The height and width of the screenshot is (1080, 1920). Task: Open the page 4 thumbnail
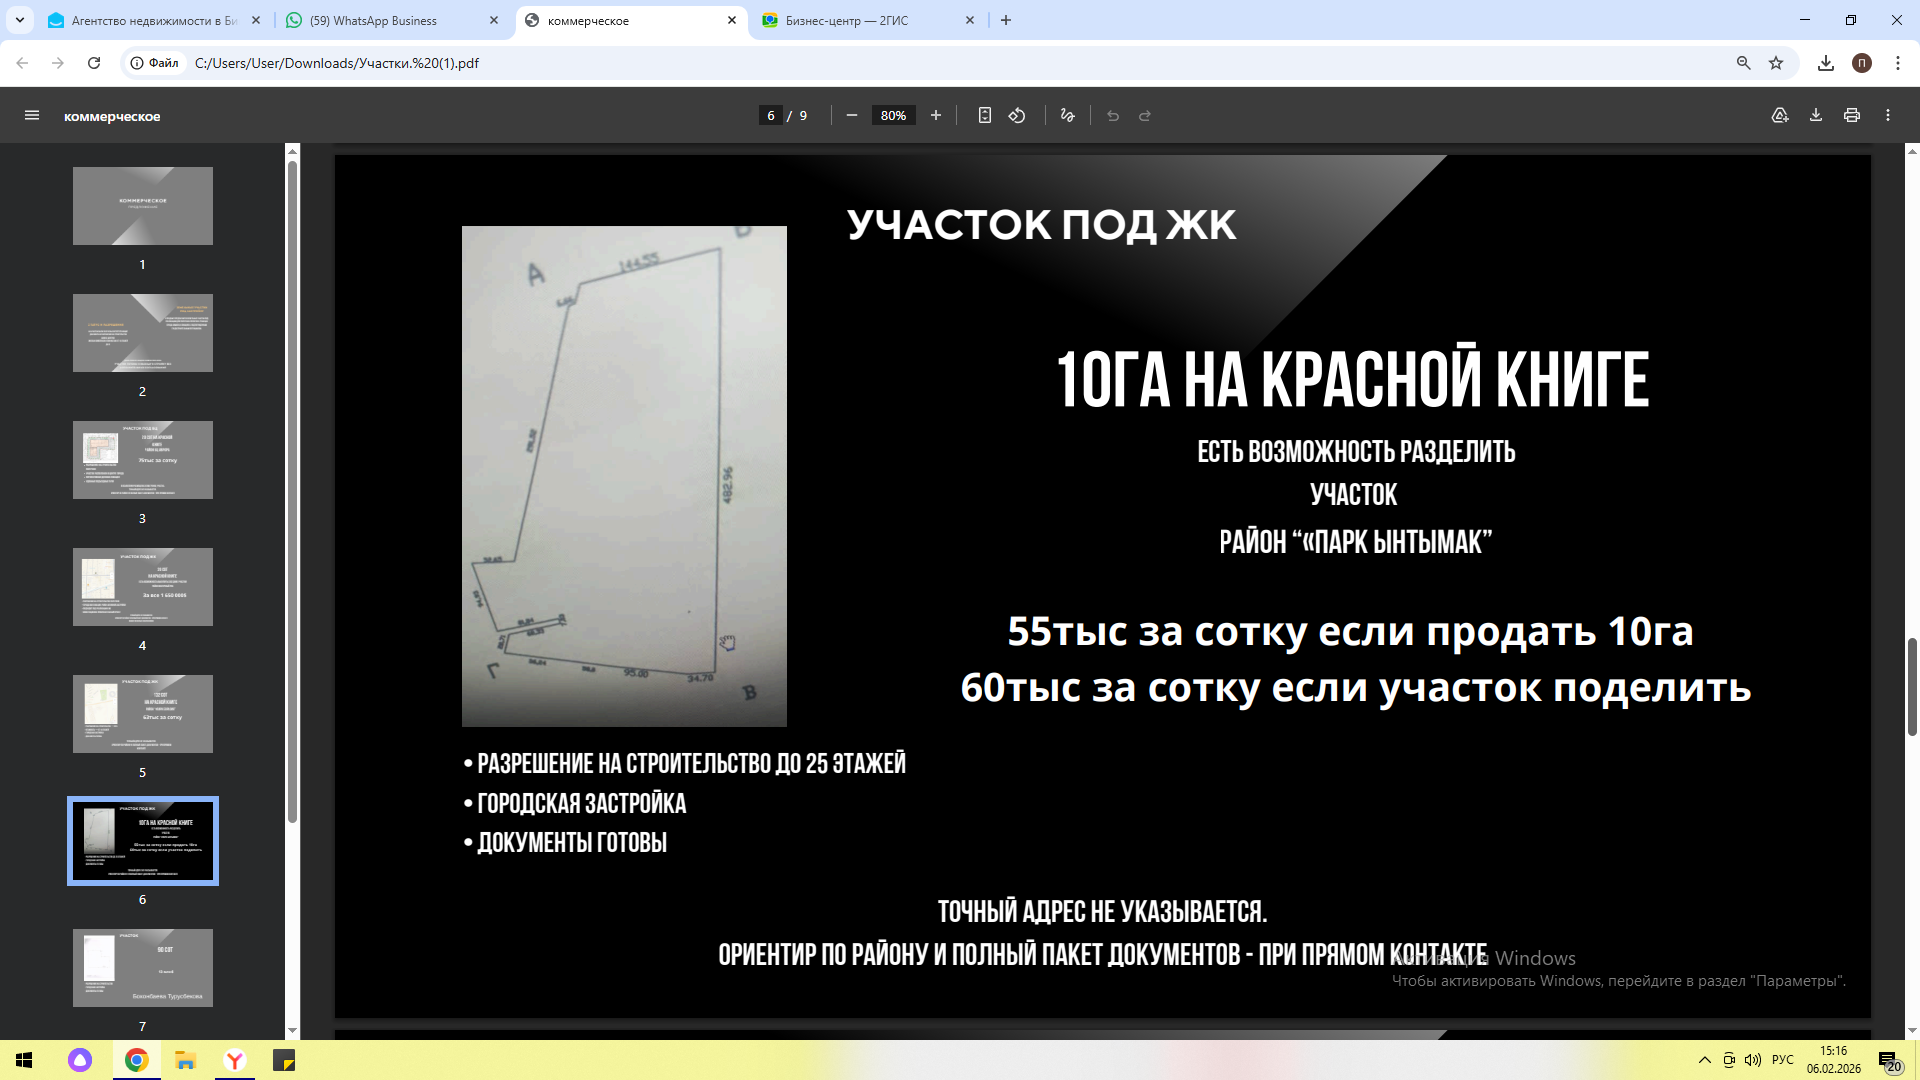[142, 587]
